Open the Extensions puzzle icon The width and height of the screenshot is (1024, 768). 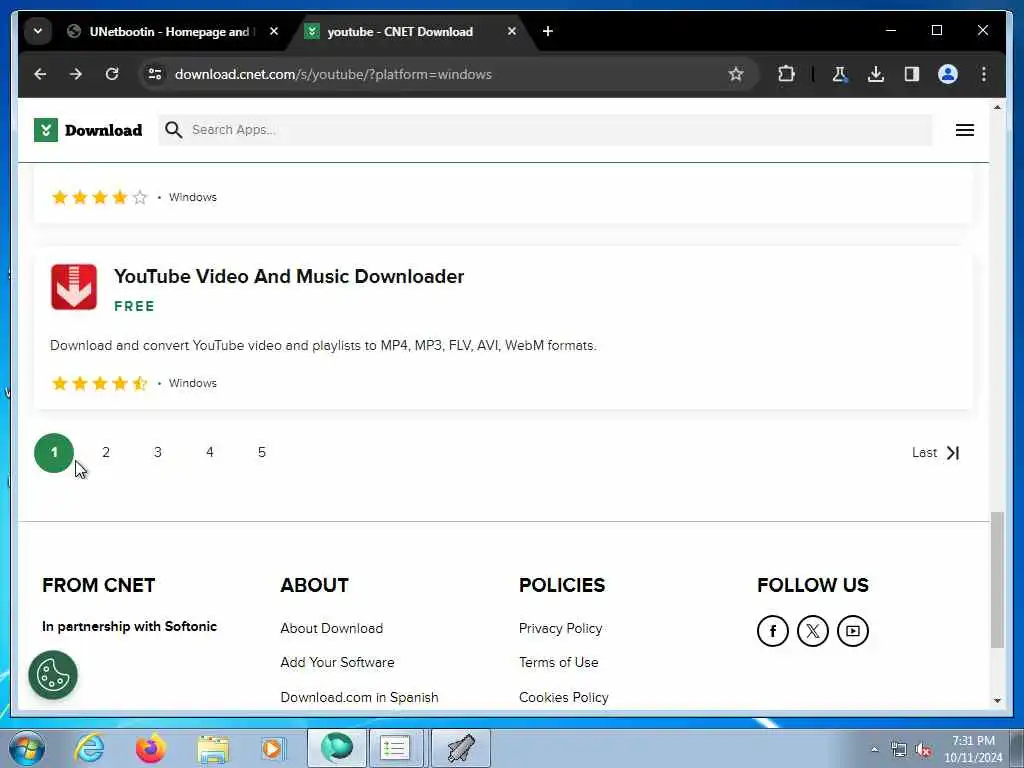coord(786,74)
